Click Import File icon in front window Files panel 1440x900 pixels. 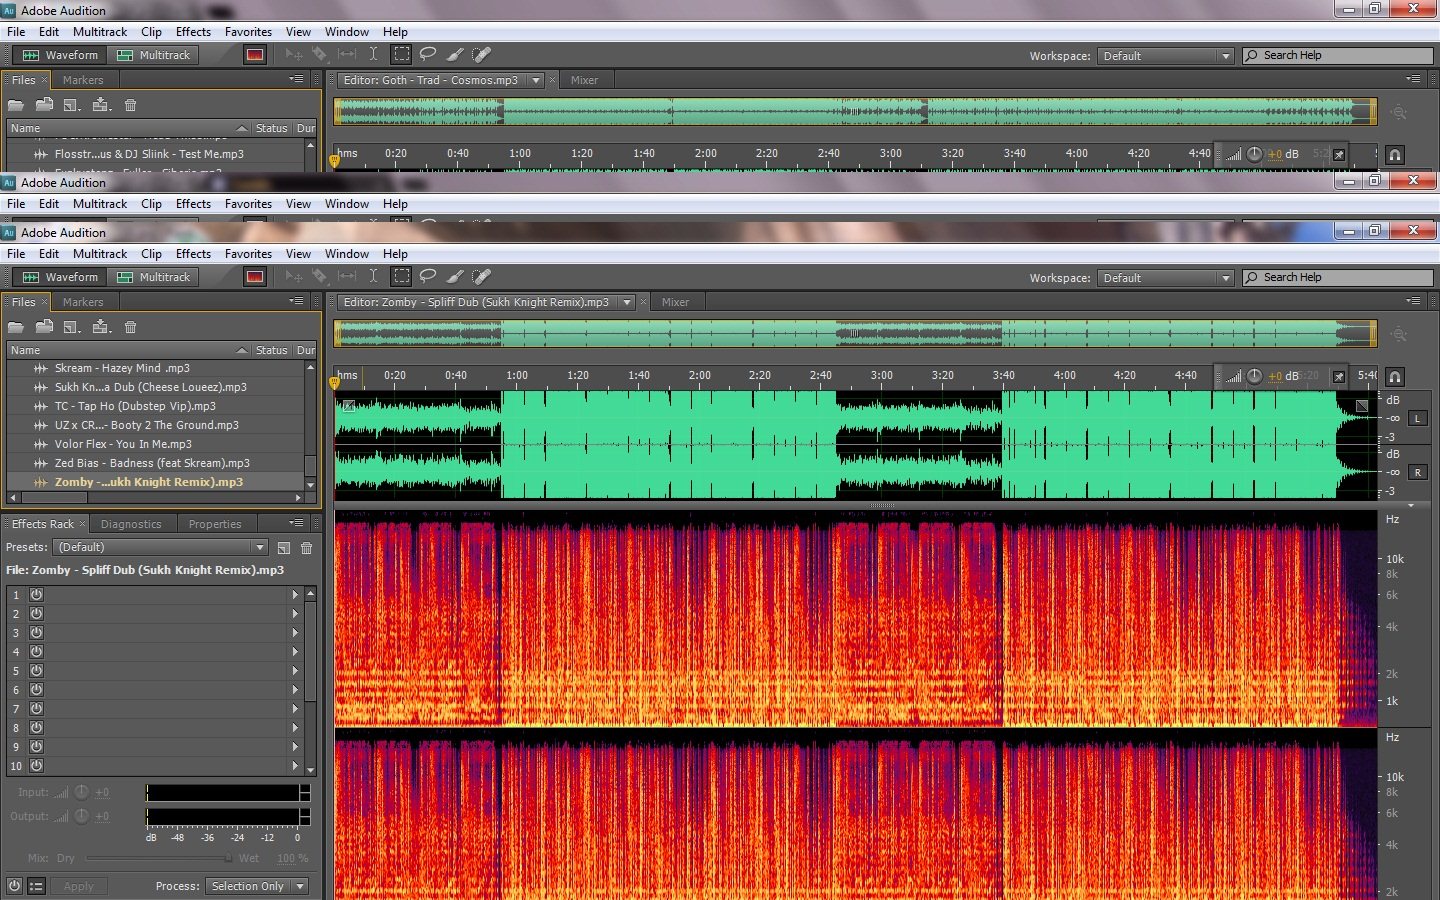[44, 327]
